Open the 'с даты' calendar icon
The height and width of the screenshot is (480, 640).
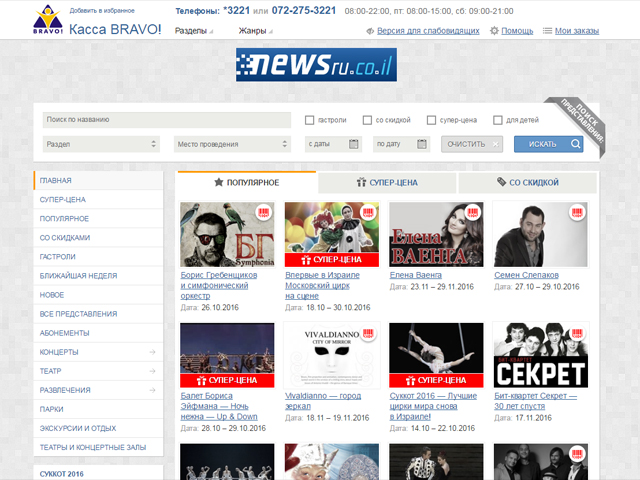click(353, 144)
